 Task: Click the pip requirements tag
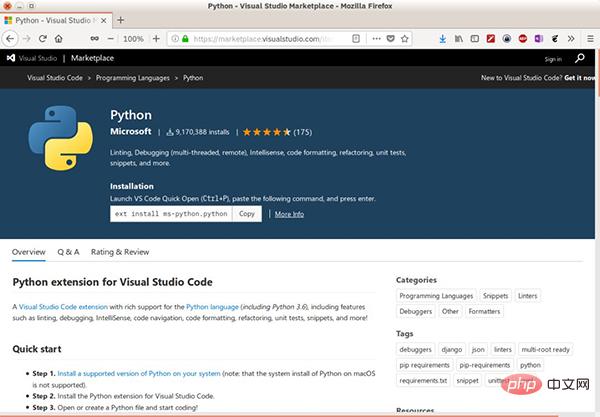[x=424, y=365]
